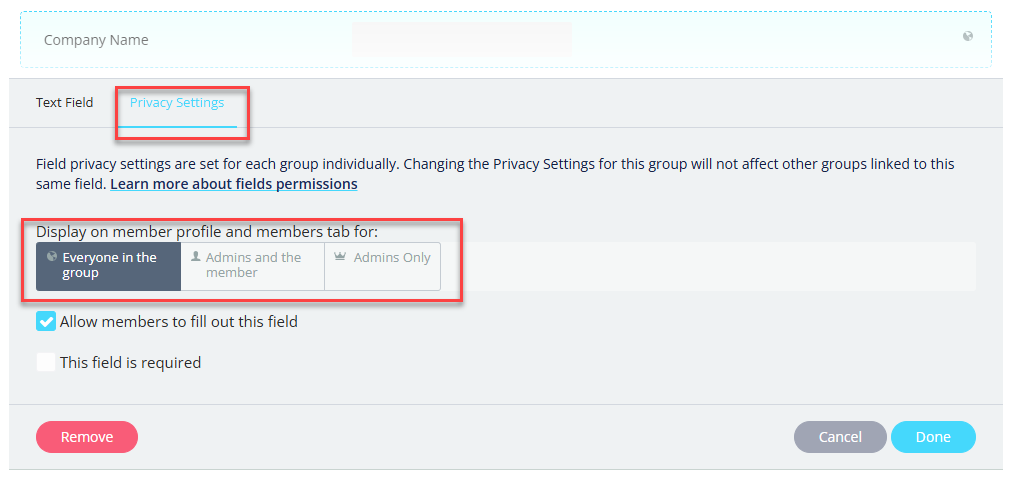Switch to the Text Field tab
The image size is (1013, 482).
click(65, 102)
